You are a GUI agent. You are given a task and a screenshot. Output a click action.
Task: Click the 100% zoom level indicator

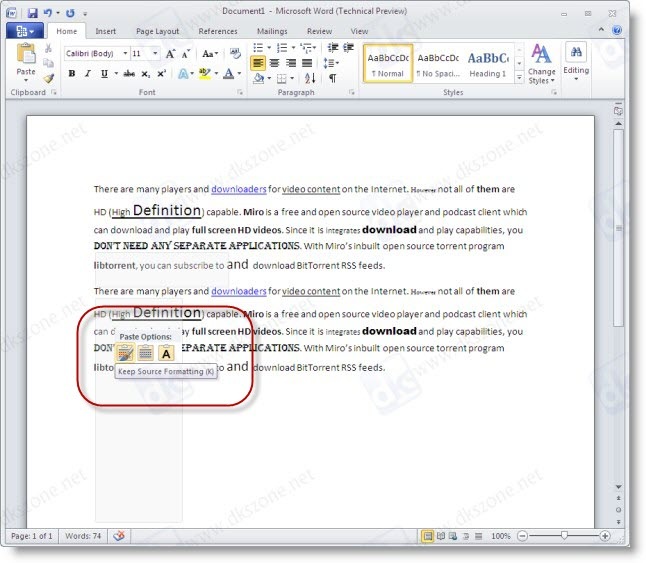(x=501, y=536)
